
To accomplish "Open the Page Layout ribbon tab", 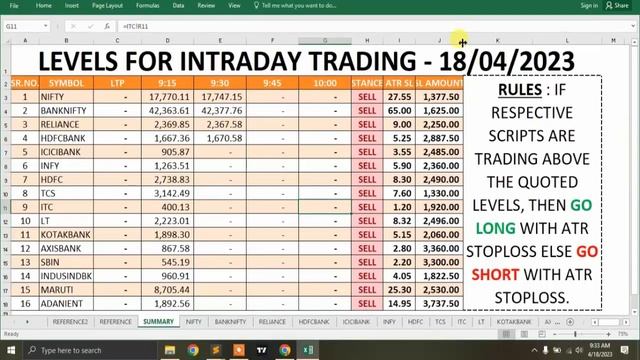I will click(107, 5).
